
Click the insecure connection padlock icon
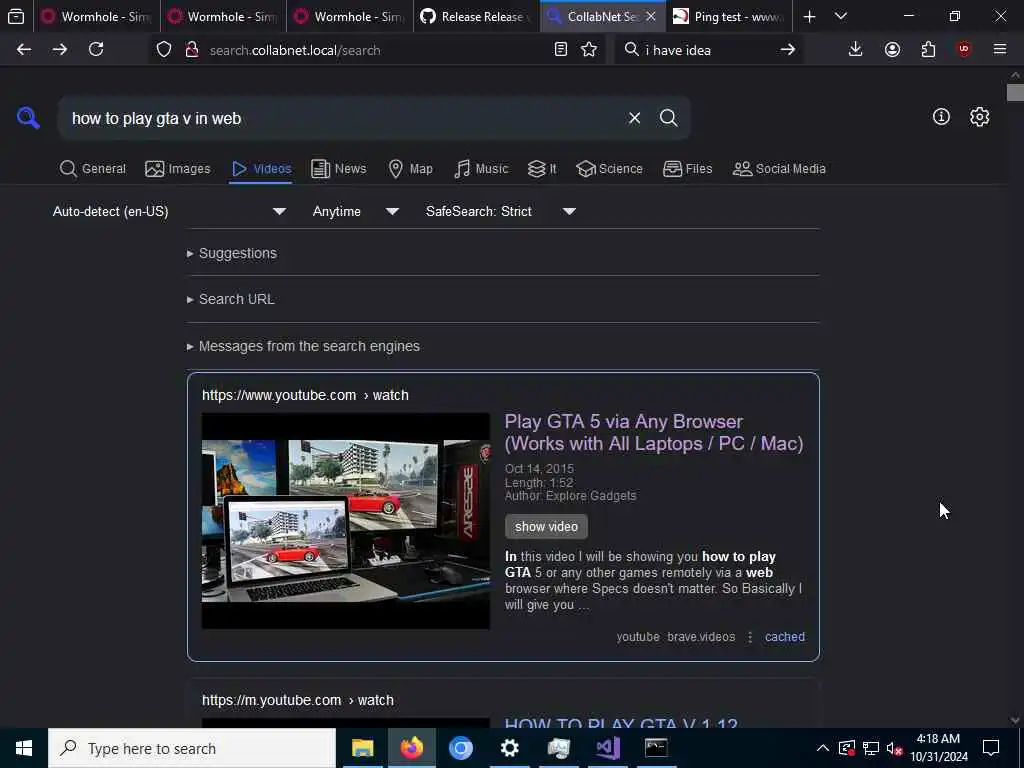(x=192, y=50)
